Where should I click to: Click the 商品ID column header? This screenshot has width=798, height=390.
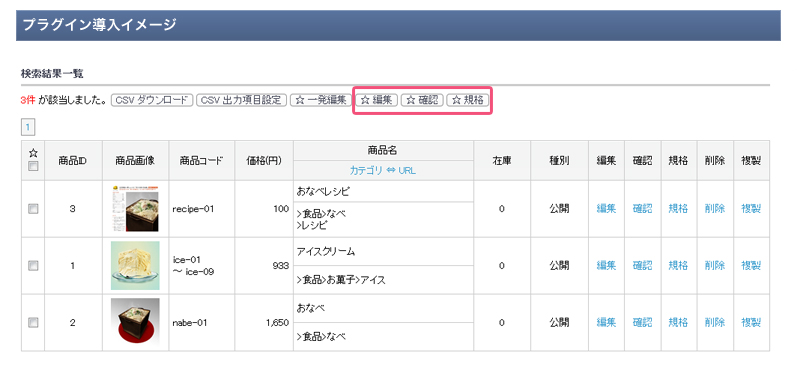click(73, 161)
